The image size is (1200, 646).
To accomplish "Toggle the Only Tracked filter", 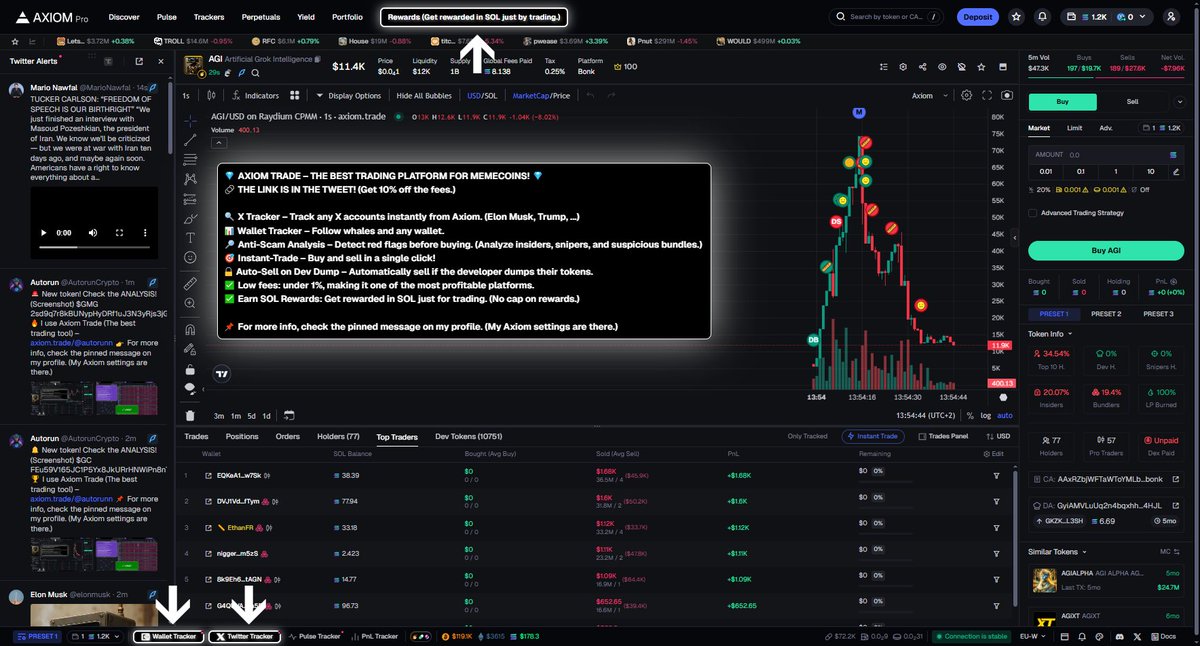I will pyautogui.click(x=808, y=436).
